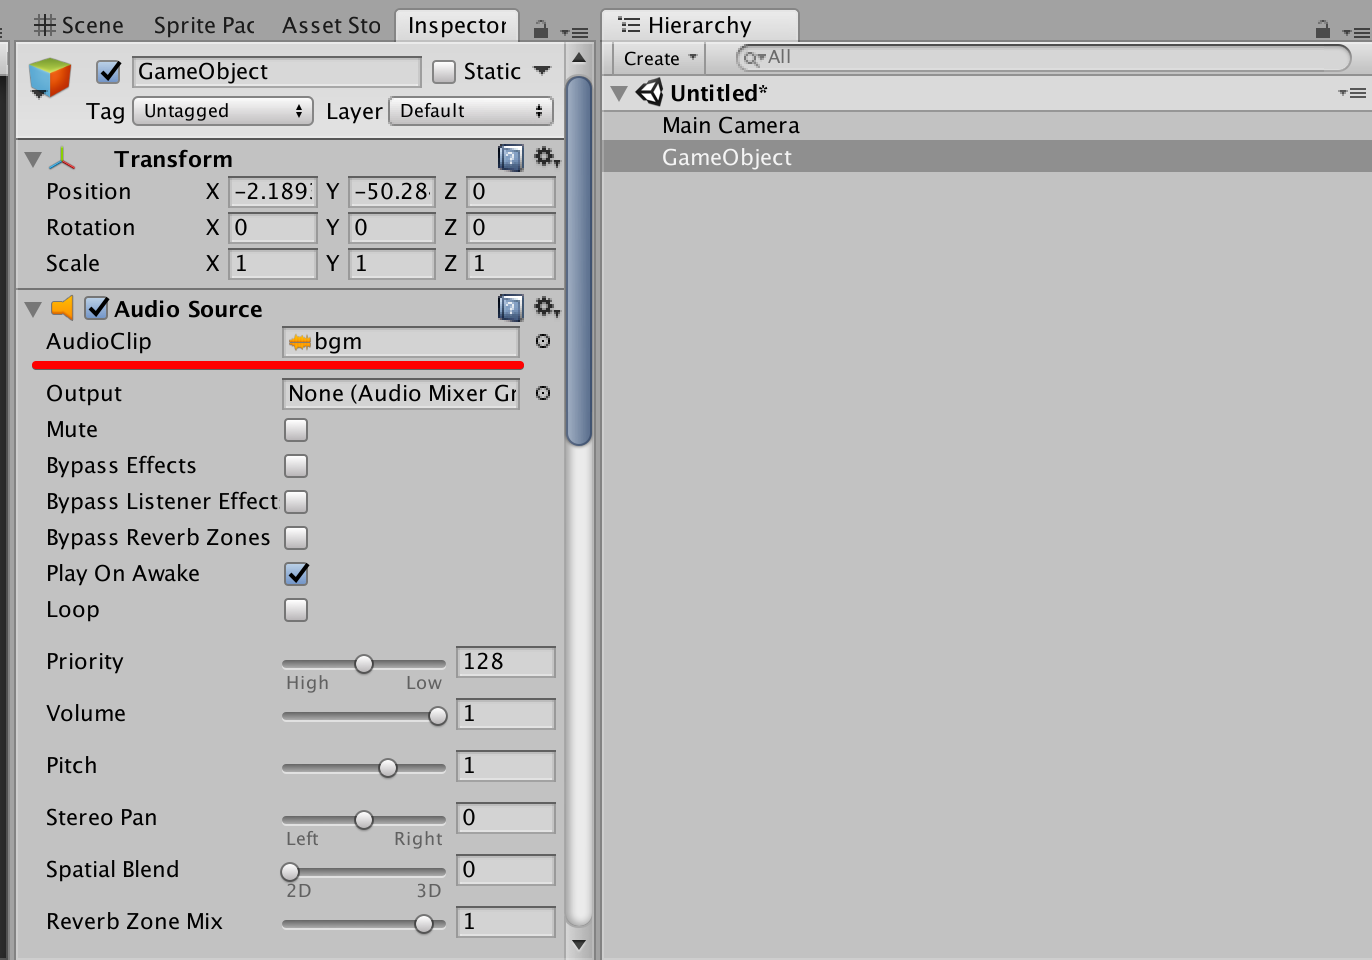
Task: Open AudioClip object picker circle
Action: pos(543,341)
